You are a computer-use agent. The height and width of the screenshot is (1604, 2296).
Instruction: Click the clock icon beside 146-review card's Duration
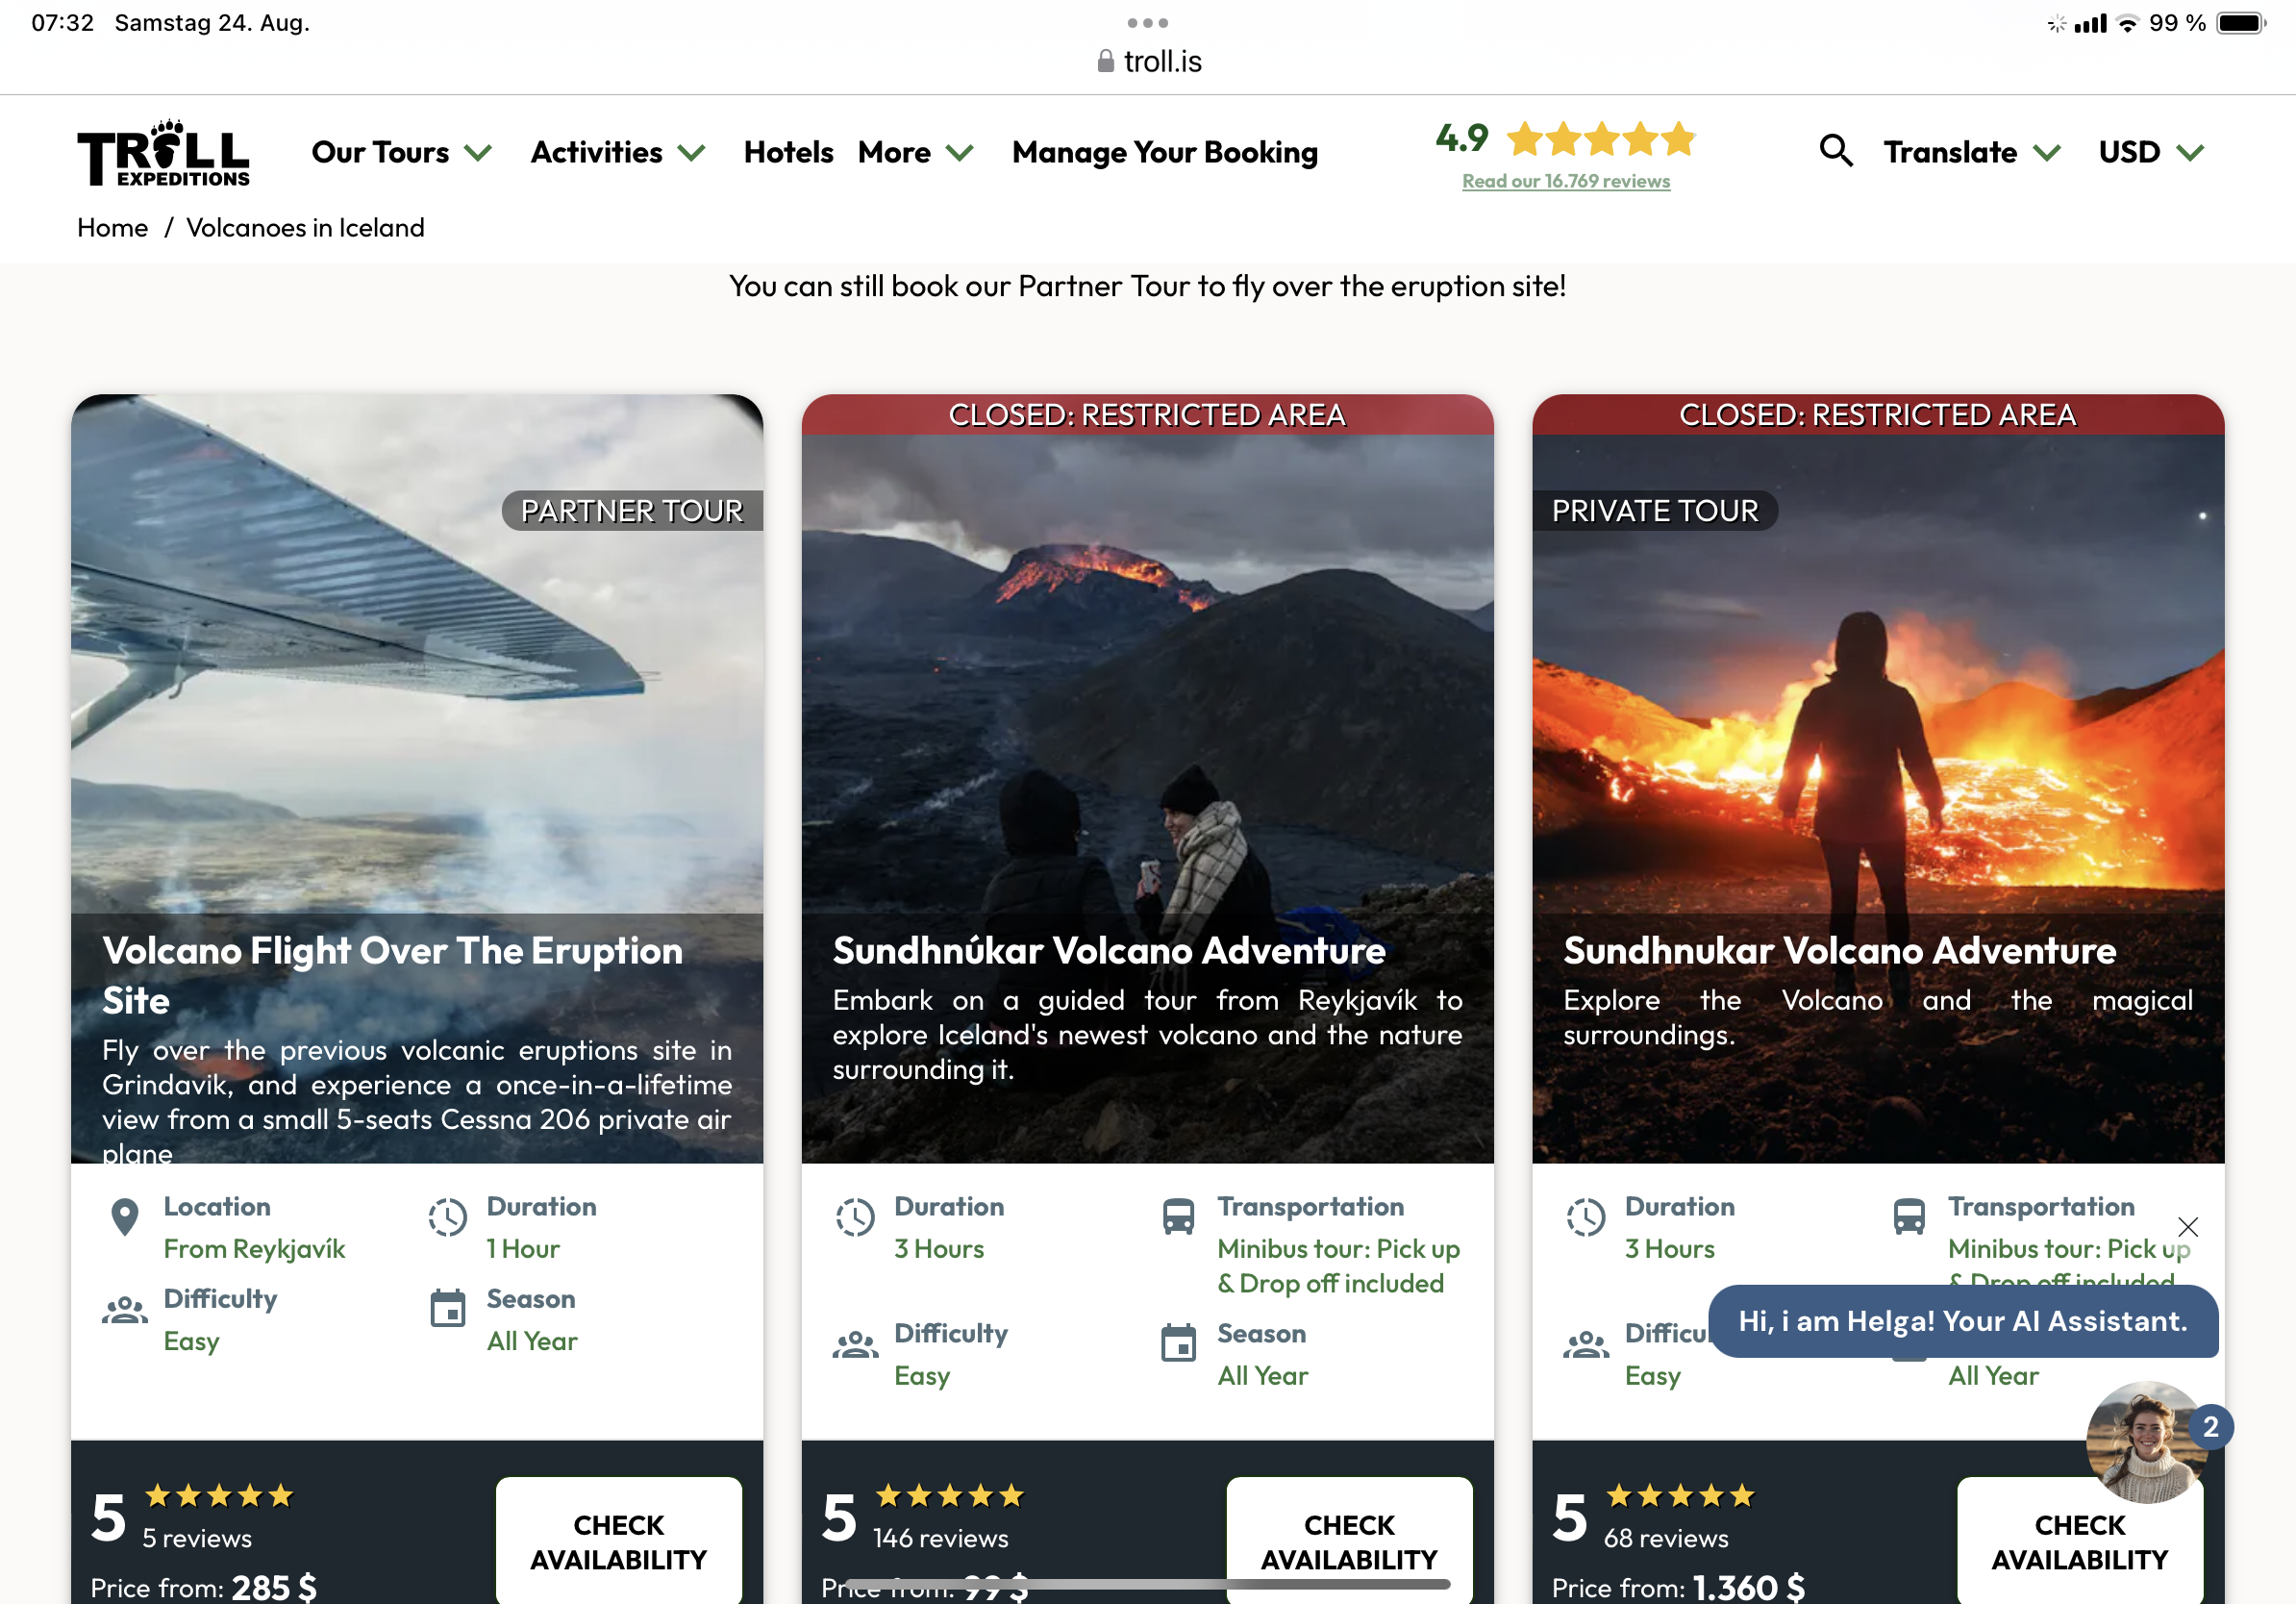point(856,1217)
